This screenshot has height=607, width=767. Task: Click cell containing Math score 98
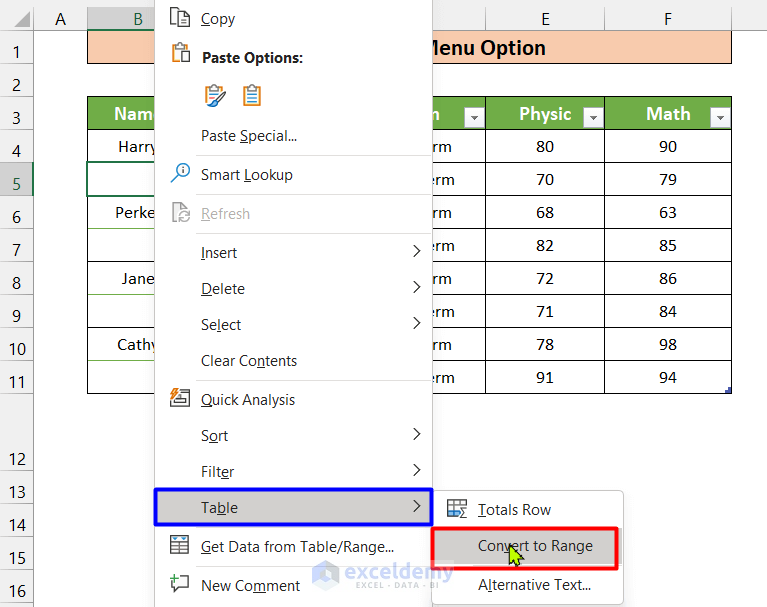click(x=667, y=345)
